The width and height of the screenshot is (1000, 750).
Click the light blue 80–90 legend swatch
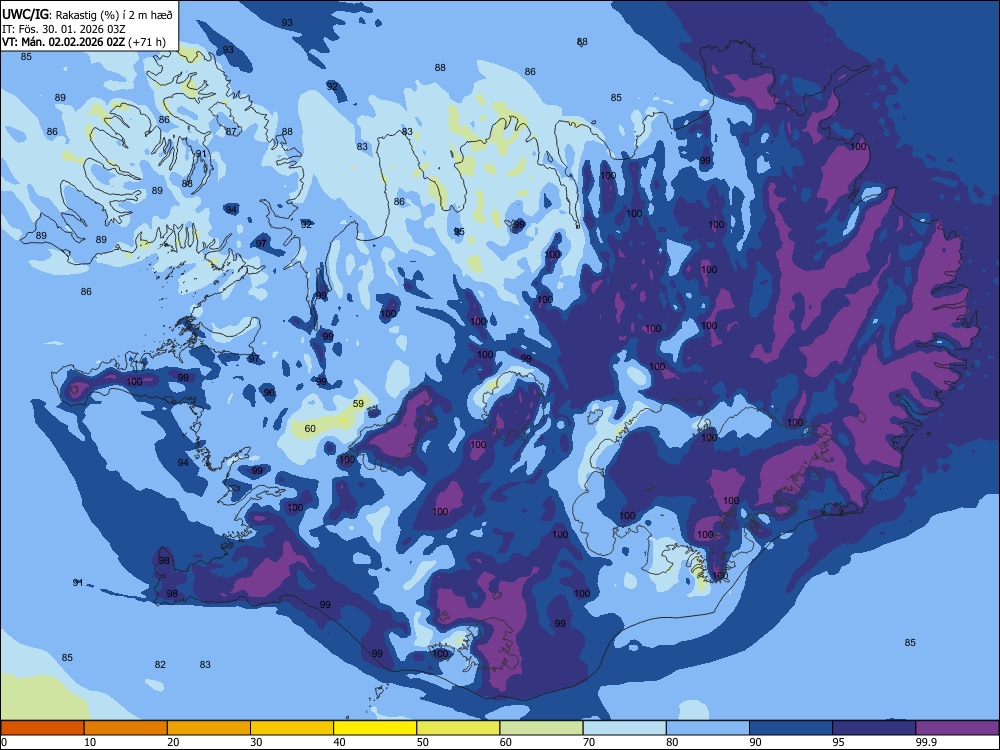coord(708,728)
